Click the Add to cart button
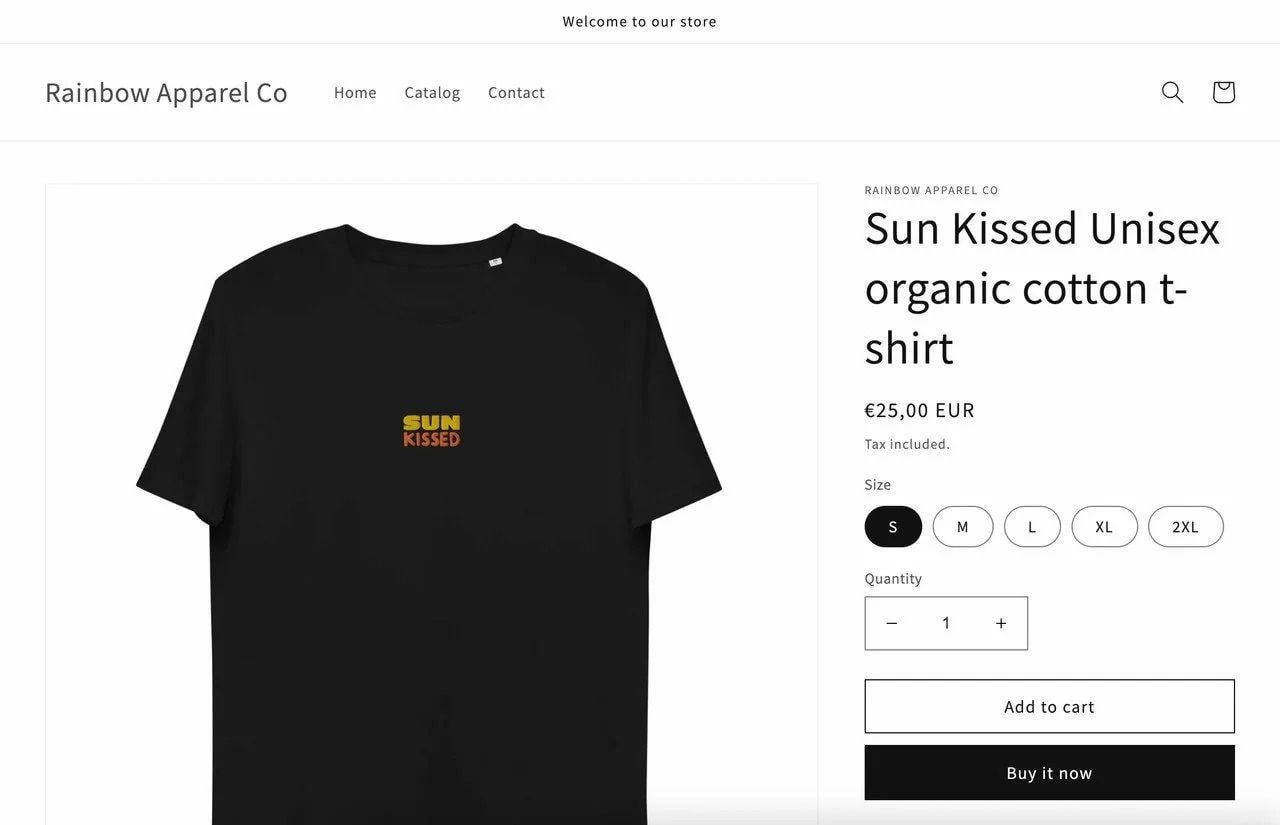 pyautogui.click(x=1049, y=707)
